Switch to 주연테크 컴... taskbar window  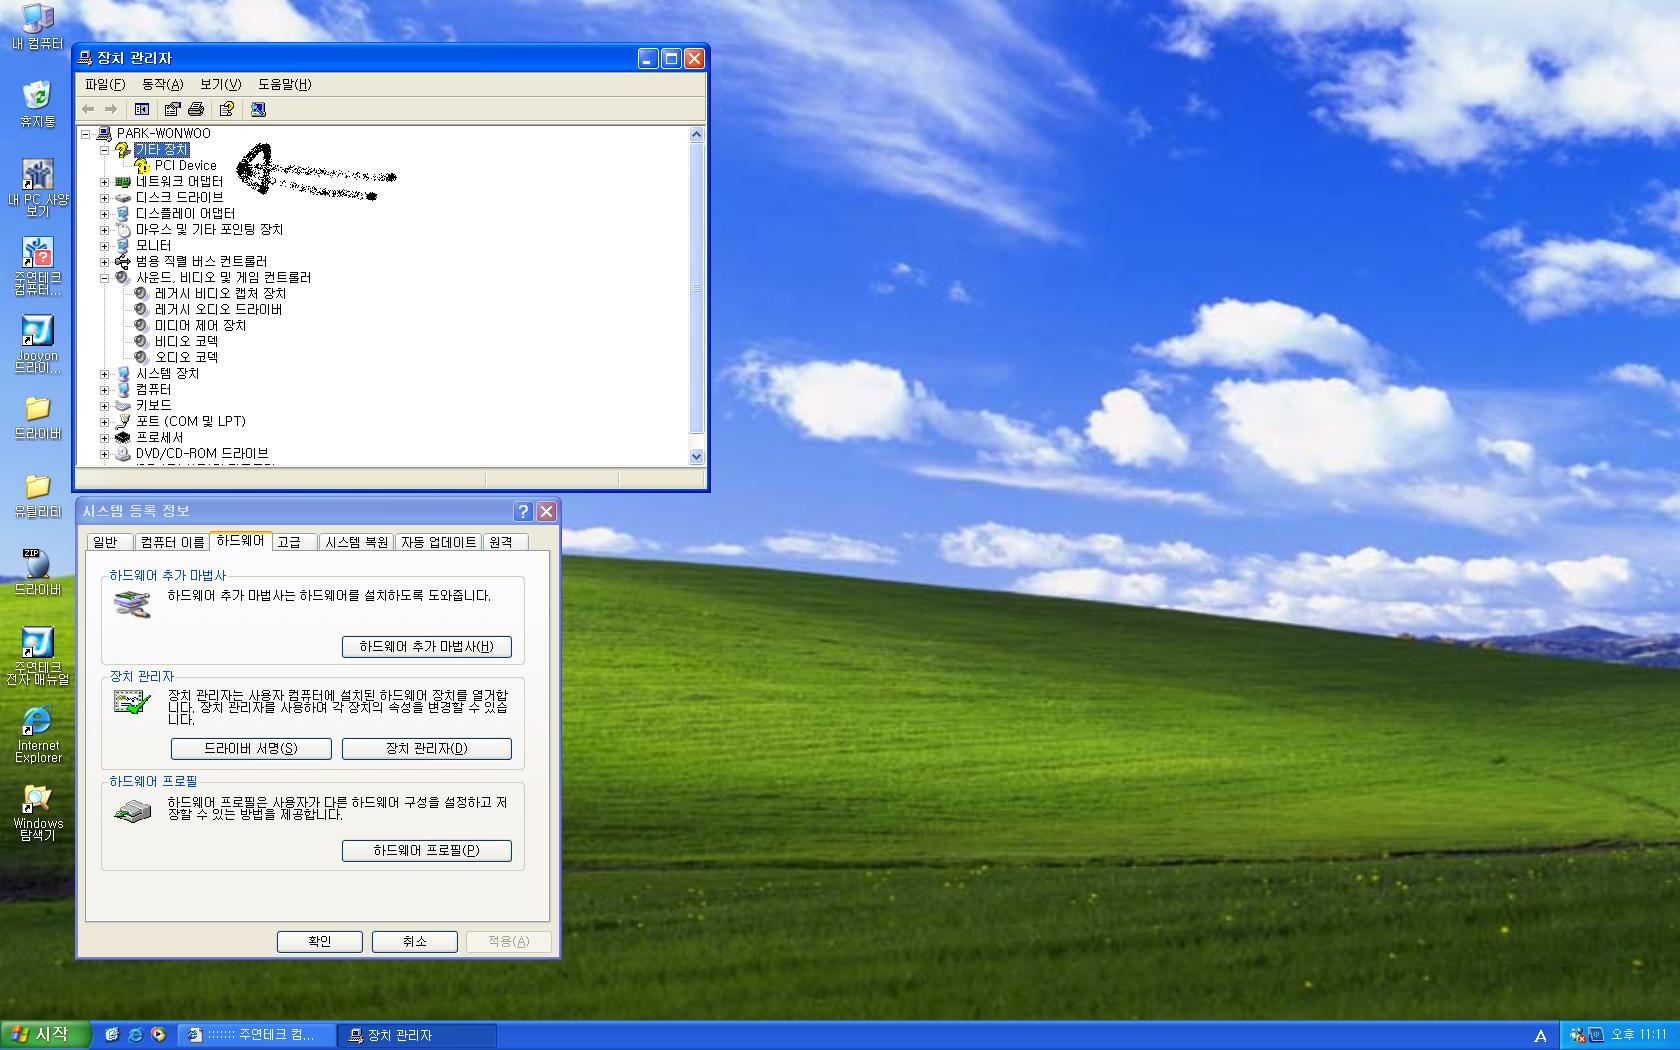click(x=257, y=1035)
